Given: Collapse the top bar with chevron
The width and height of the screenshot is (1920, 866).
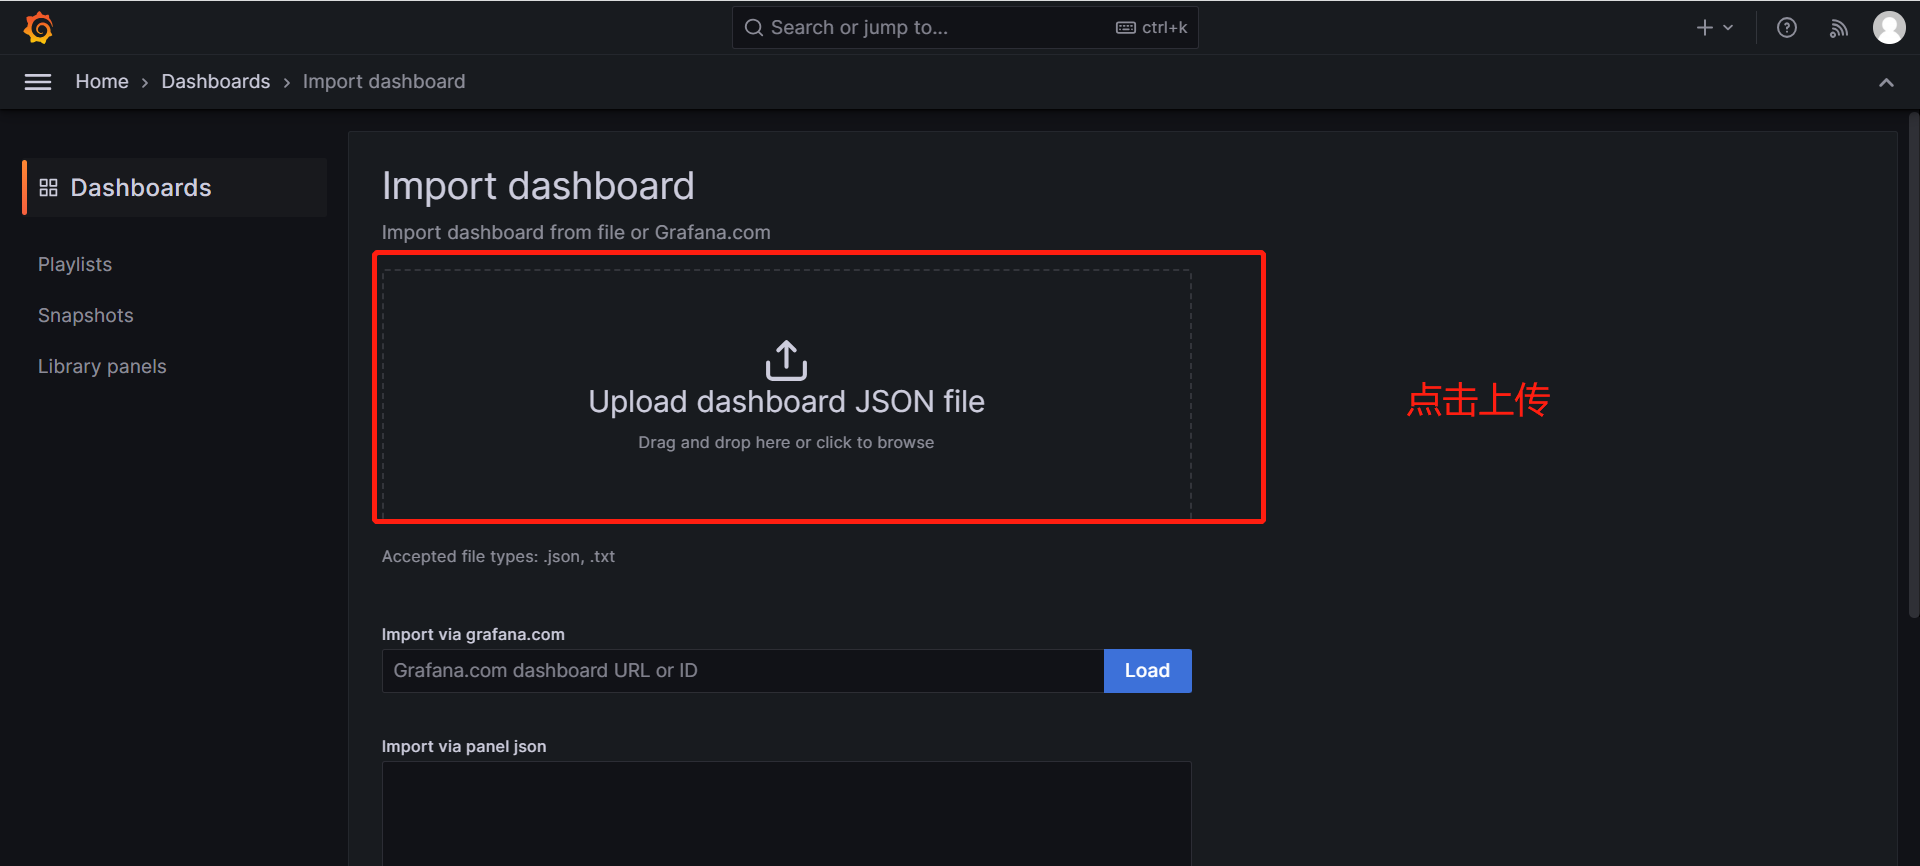Looking at the screenshot, I should click(x=1886, y=82).
